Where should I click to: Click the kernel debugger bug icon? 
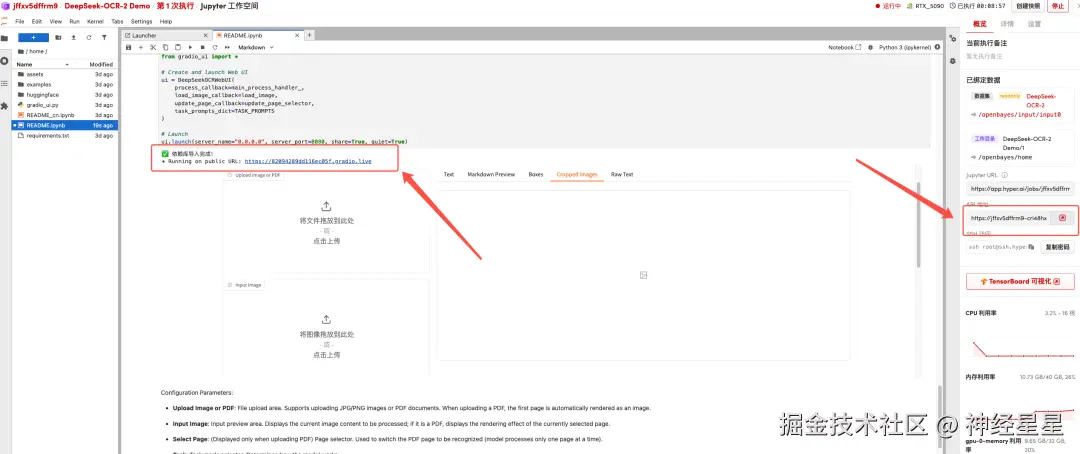[871, 48]
